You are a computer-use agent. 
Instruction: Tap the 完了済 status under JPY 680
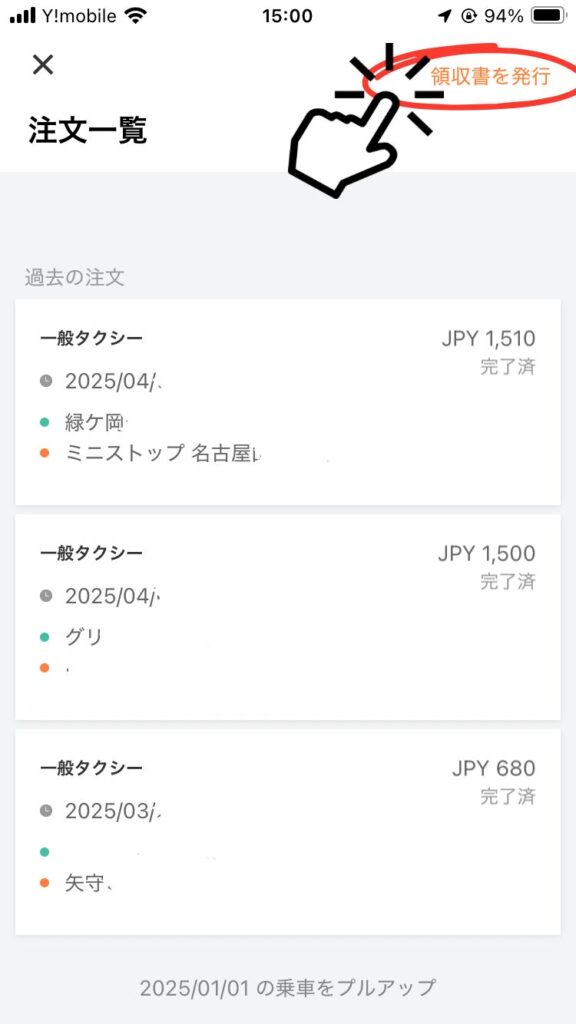tap(508, 796)
